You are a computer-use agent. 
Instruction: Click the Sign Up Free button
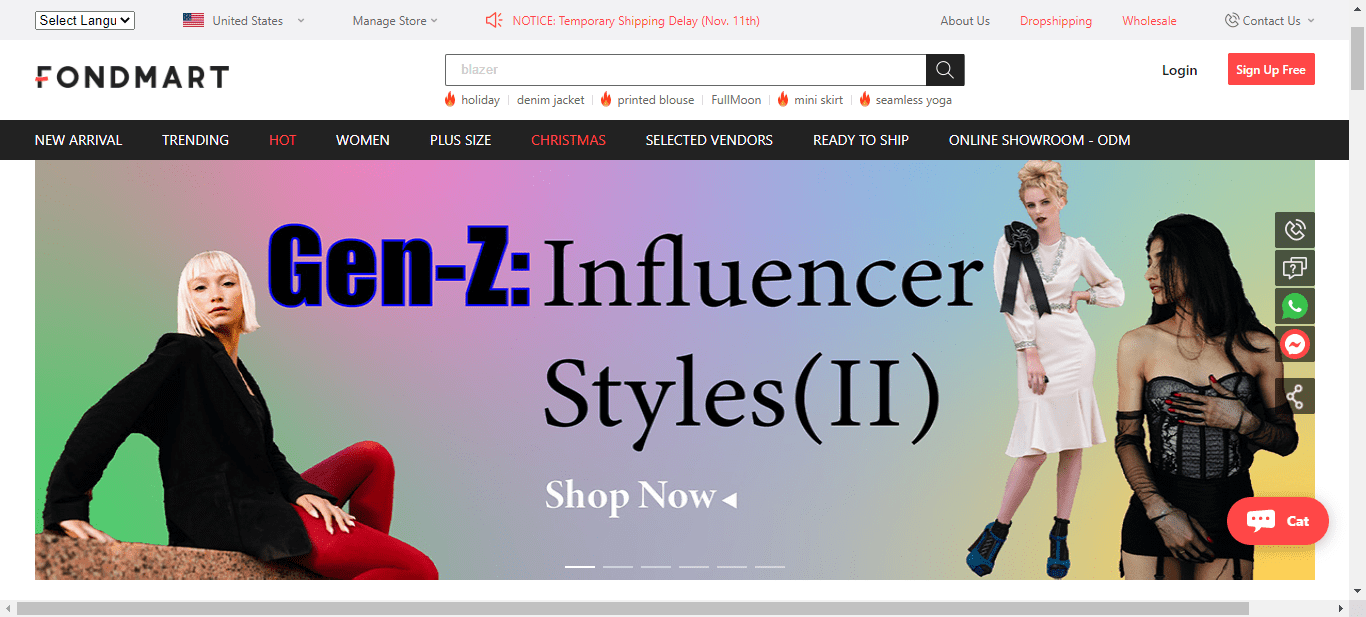(x=1271, y=70)
